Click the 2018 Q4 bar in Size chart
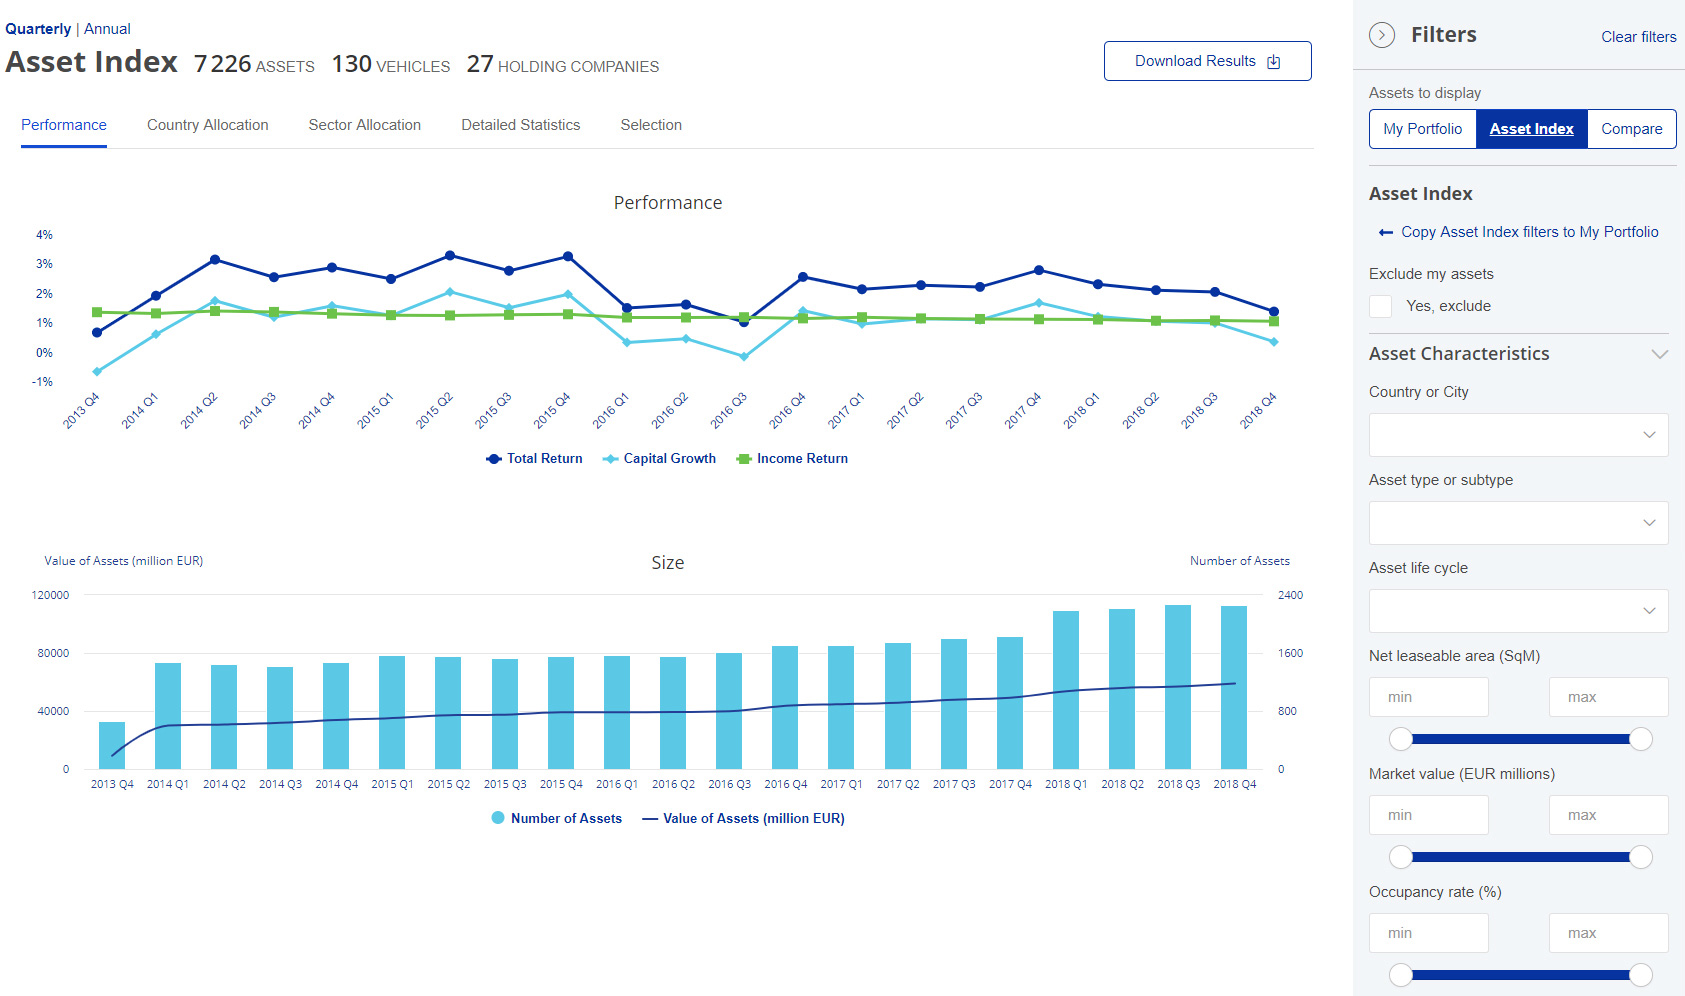1685x996 pixels. [1234, 687]
